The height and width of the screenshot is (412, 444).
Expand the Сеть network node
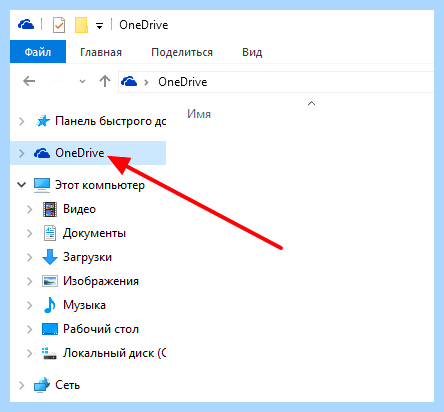pyautogui.click(x=22, y=385)
